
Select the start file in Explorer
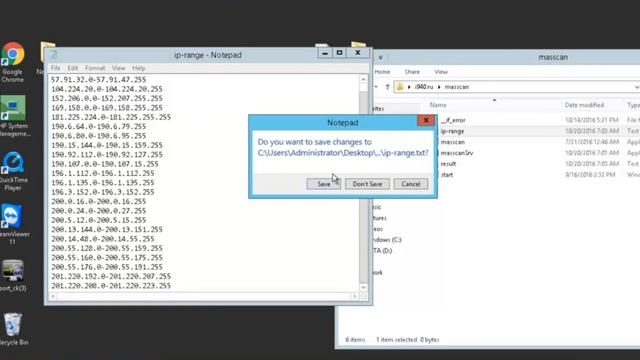click(x=447, y=175)
